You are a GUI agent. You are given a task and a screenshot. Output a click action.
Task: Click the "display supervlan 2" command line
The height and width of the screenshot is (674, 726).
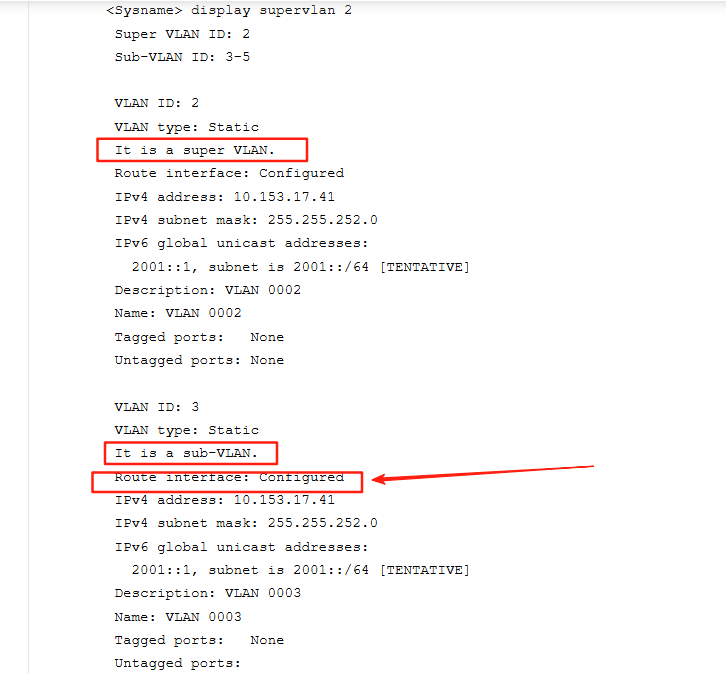click(x=228, y=11)
